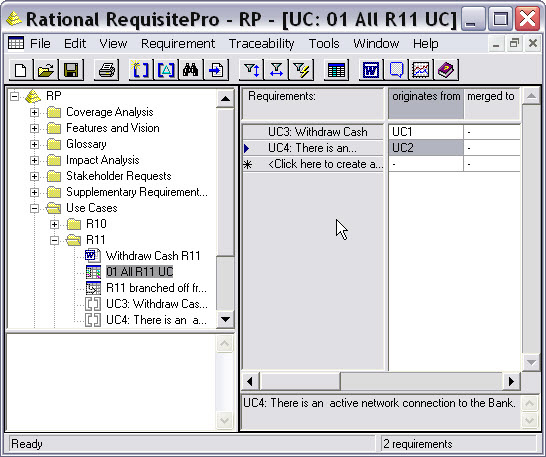The width and height of the screenshot is (546, 457).
Task: Expand the R10 folder
Action: [x=54, y=224]
